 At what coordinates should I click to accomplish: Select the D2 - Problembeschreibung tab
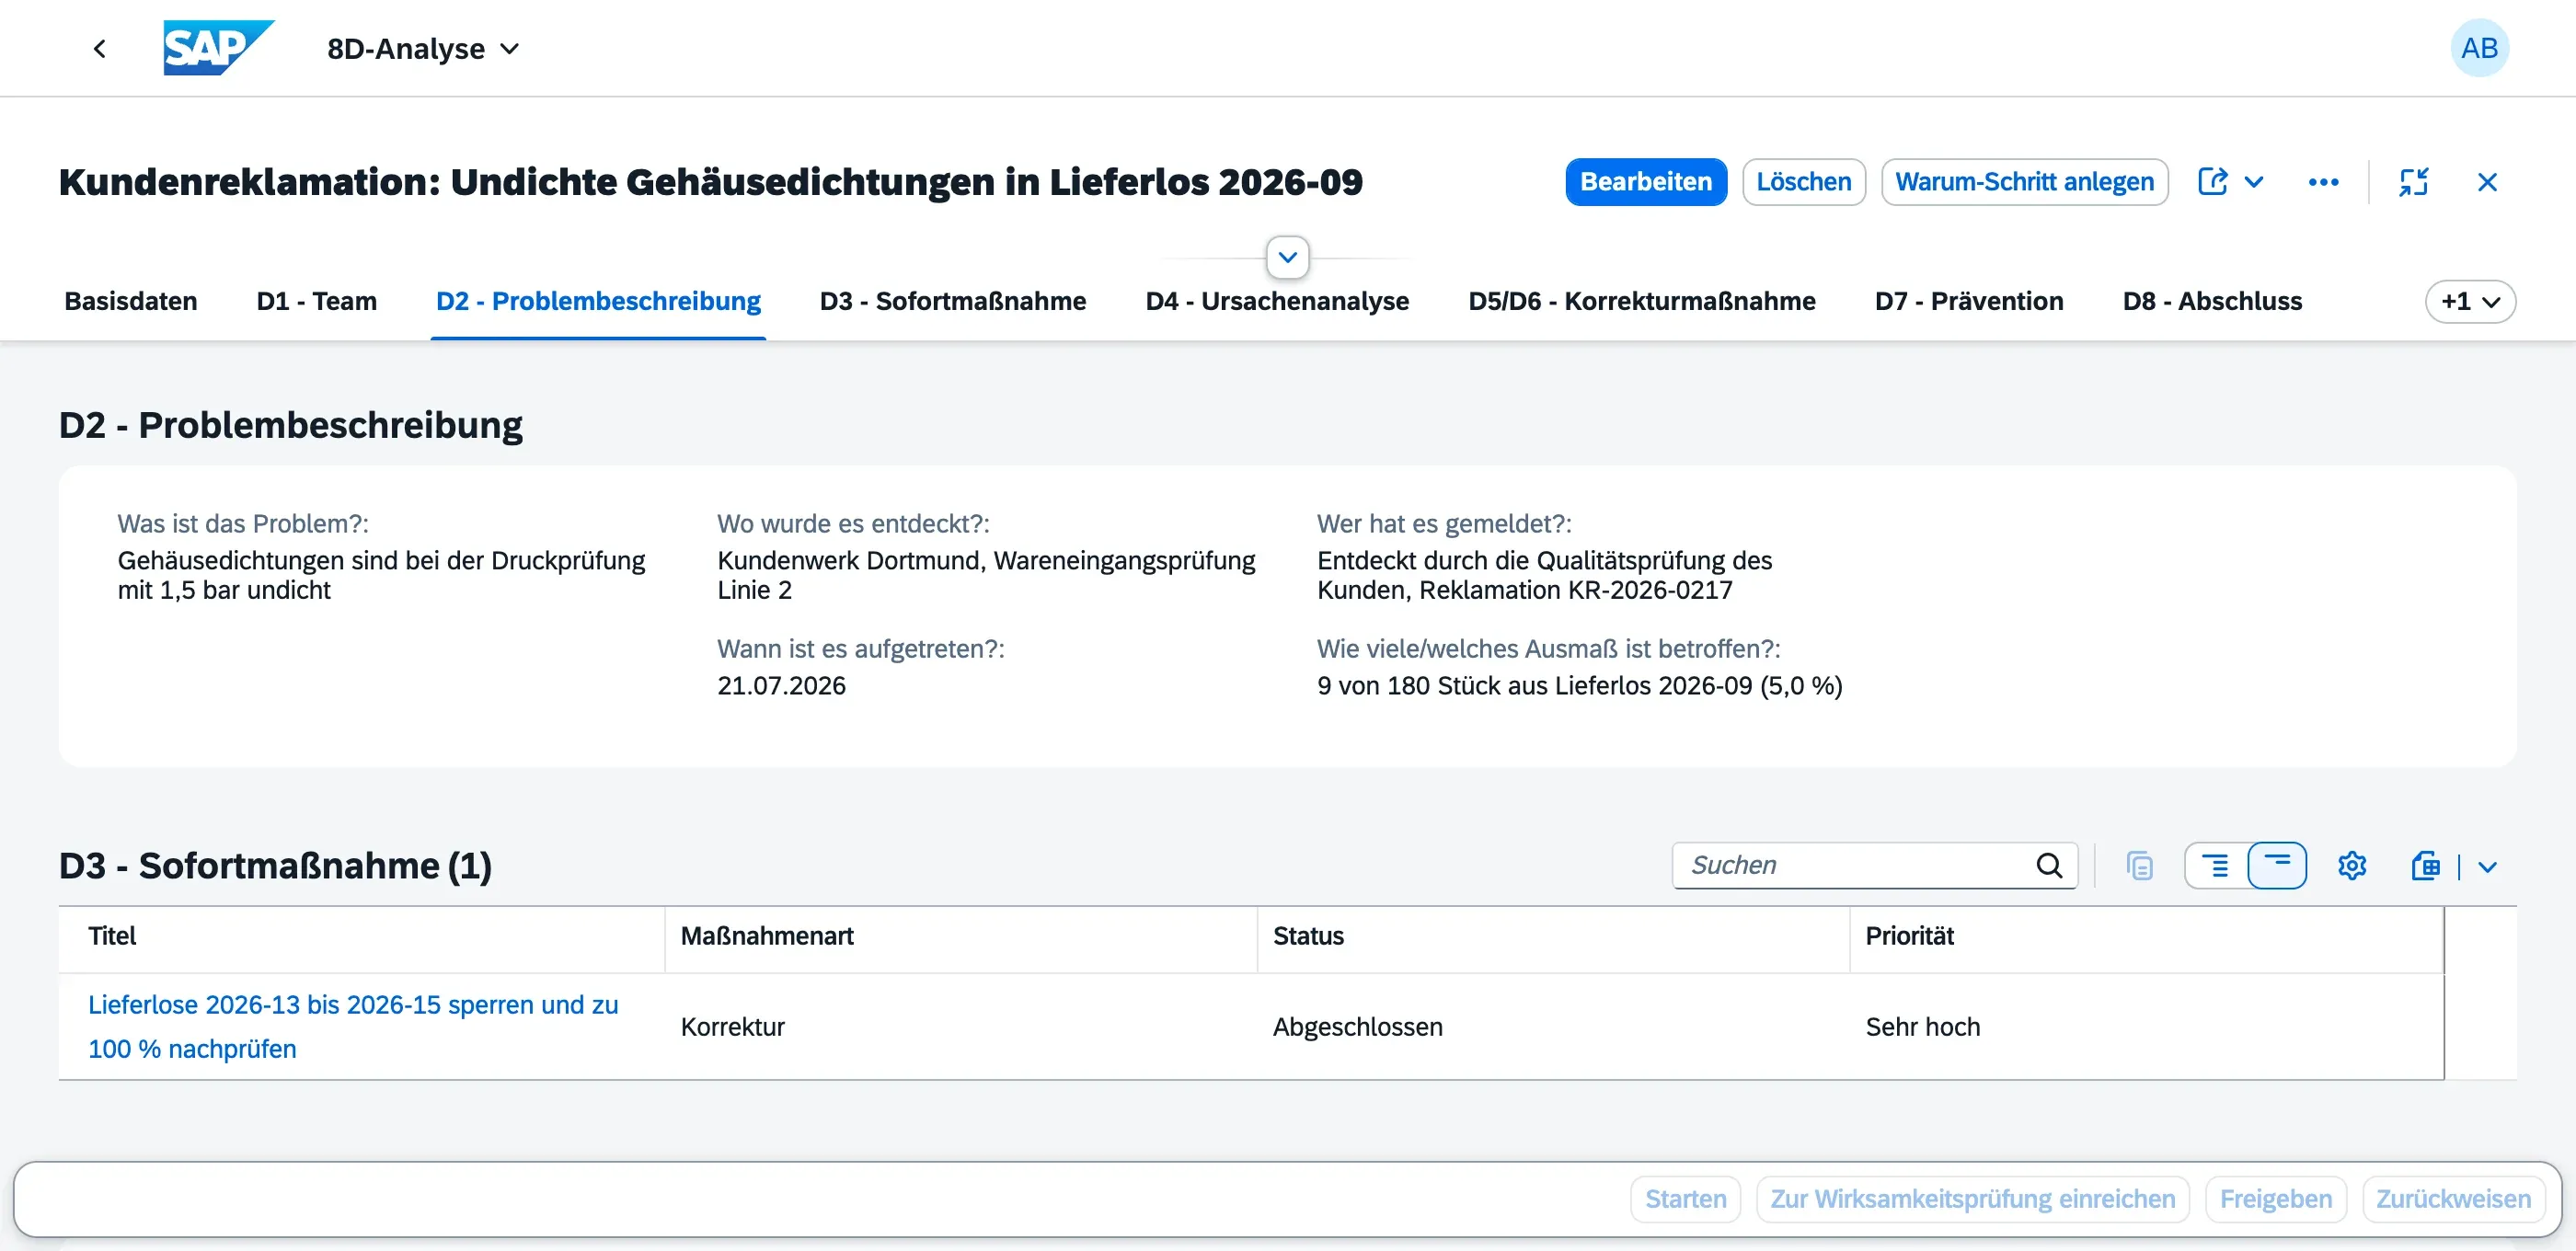[598, 301]
